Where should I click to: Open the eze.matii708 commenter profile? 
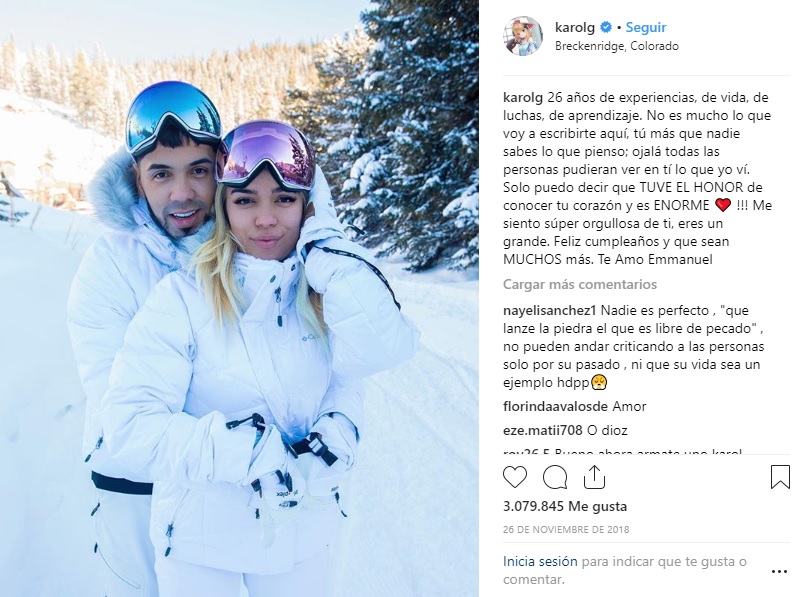point(542,430)
